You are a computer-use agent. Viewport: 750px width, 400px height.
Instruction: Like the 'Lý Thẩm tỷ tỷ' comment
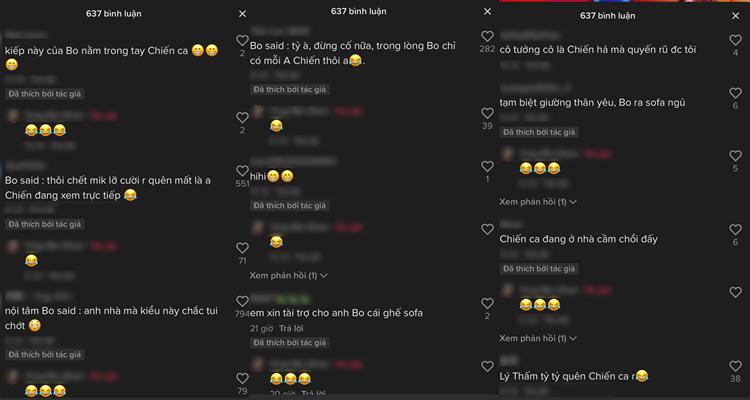(736, 366)
